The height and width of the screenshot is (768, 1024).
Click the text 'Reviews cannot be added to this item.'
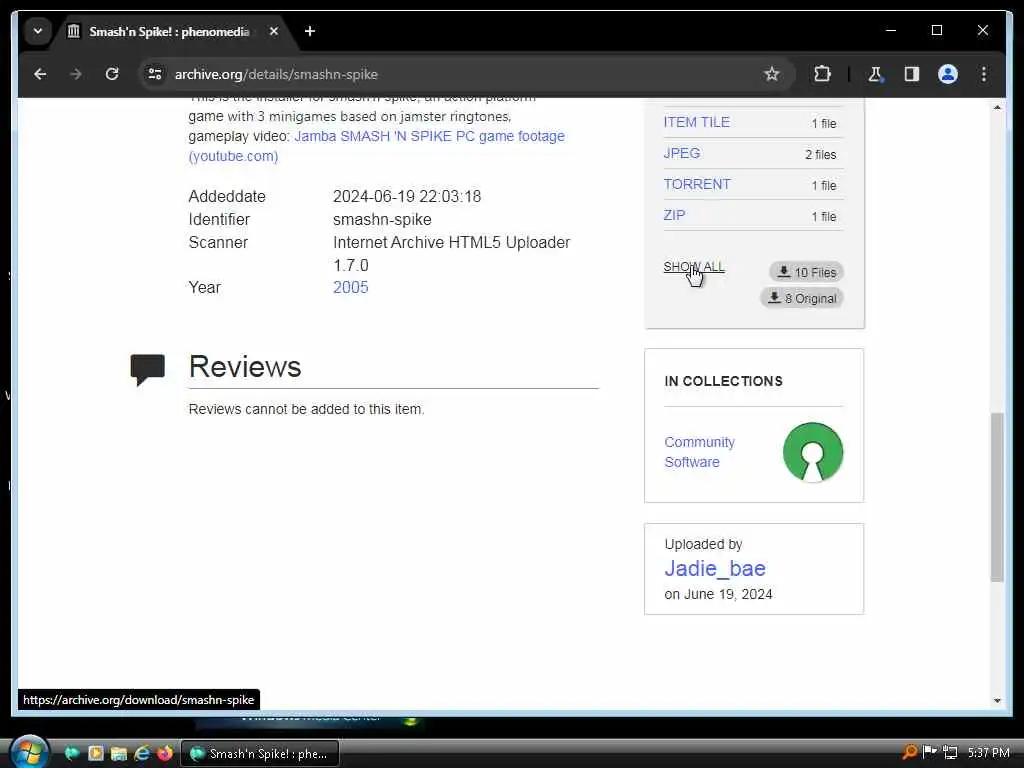point(306,409)
